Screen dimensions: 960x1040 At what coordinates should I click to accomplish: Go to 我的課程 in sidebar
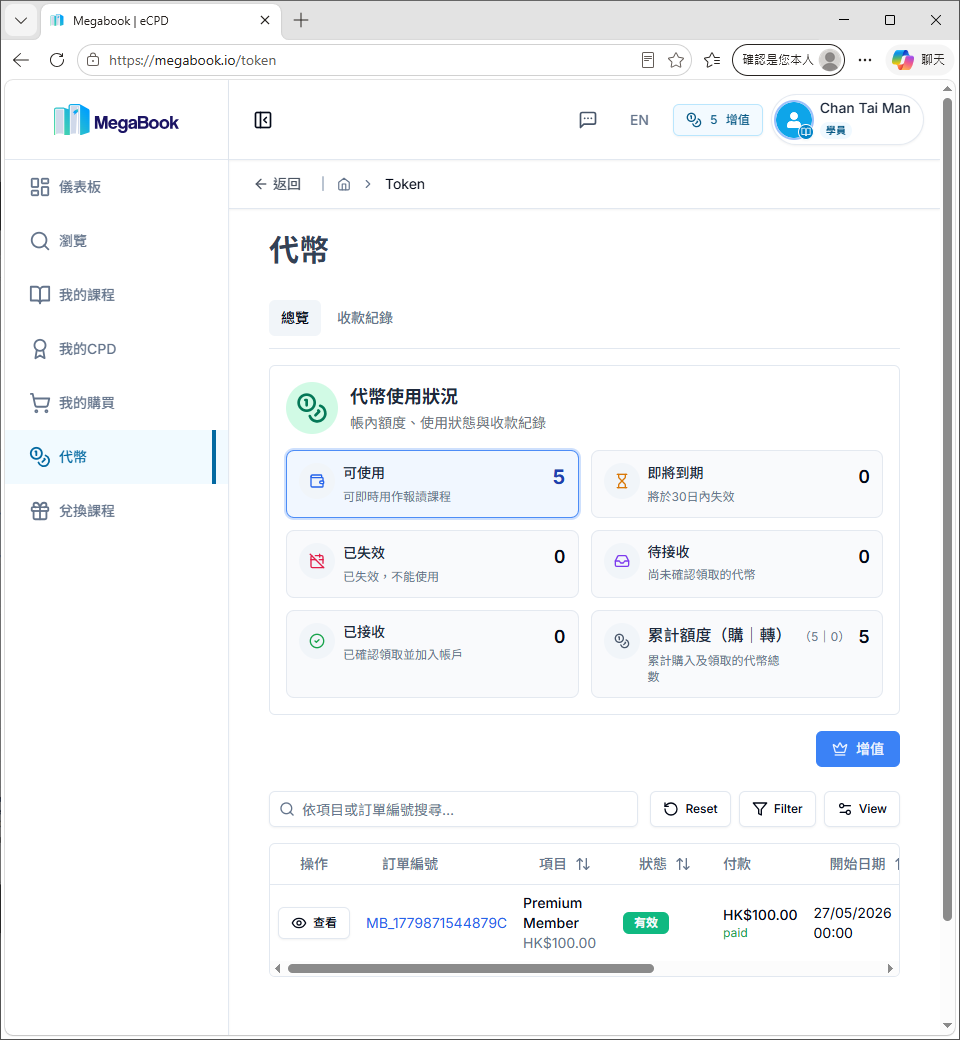click(x=116, y=294)
